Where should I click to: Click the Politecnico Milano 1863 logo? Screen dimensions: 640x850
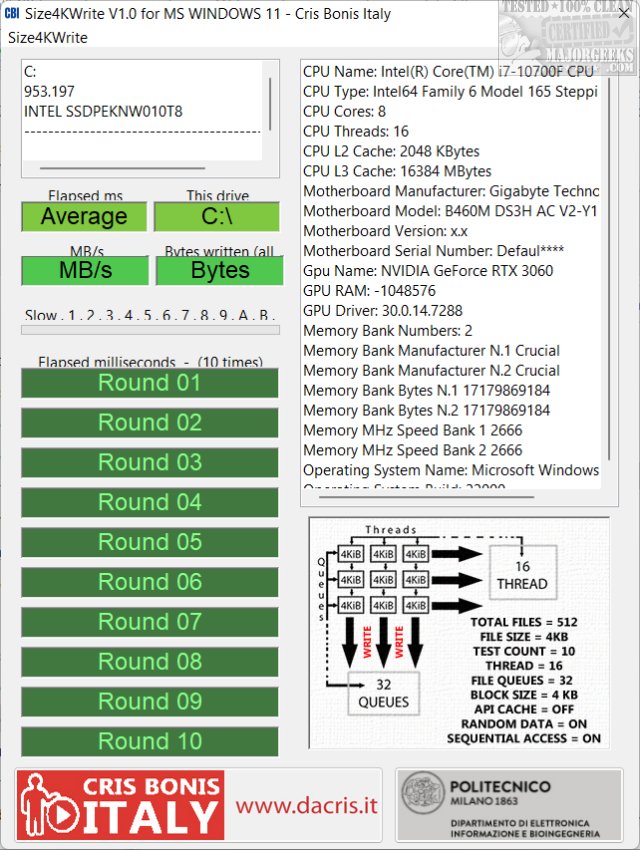(509, 805)
